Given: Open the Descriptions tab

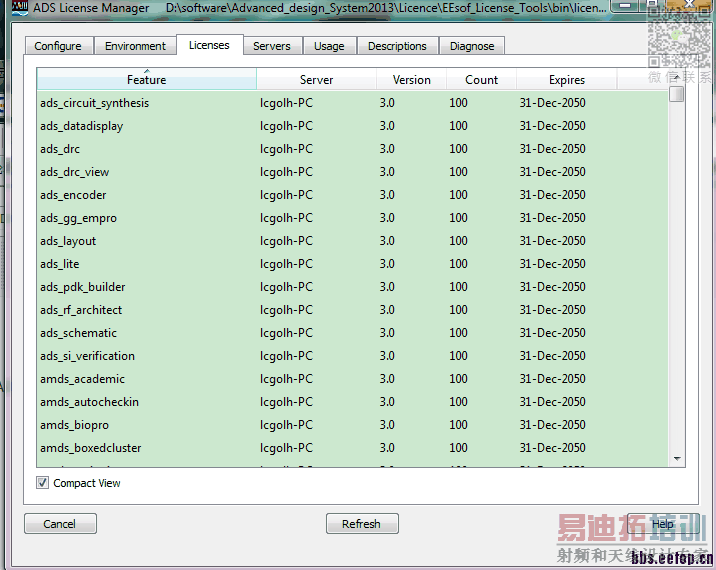Looking at the screenshot, I should click(397, 46).
